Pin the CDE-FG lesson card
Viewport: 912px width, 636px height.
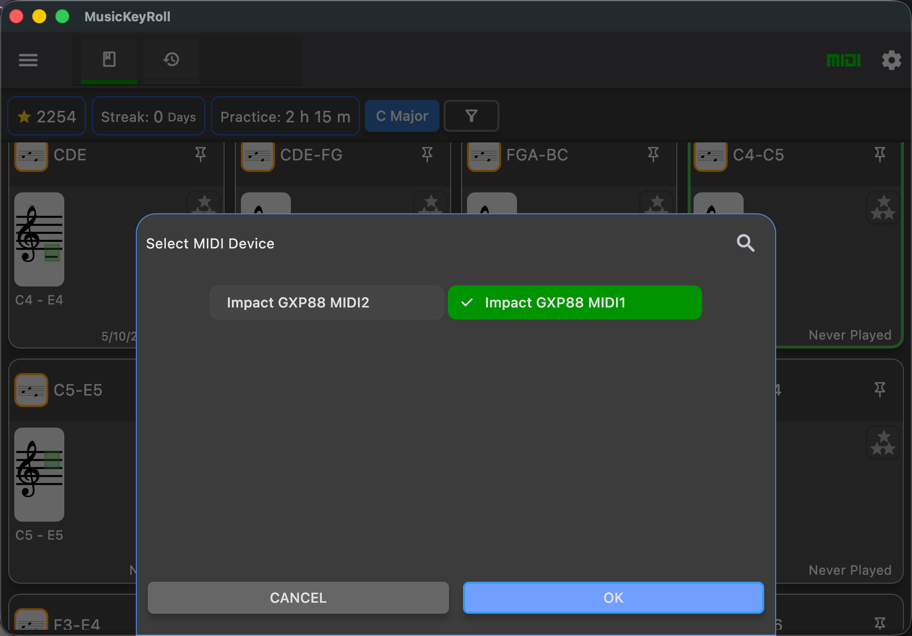pos(427,154)
